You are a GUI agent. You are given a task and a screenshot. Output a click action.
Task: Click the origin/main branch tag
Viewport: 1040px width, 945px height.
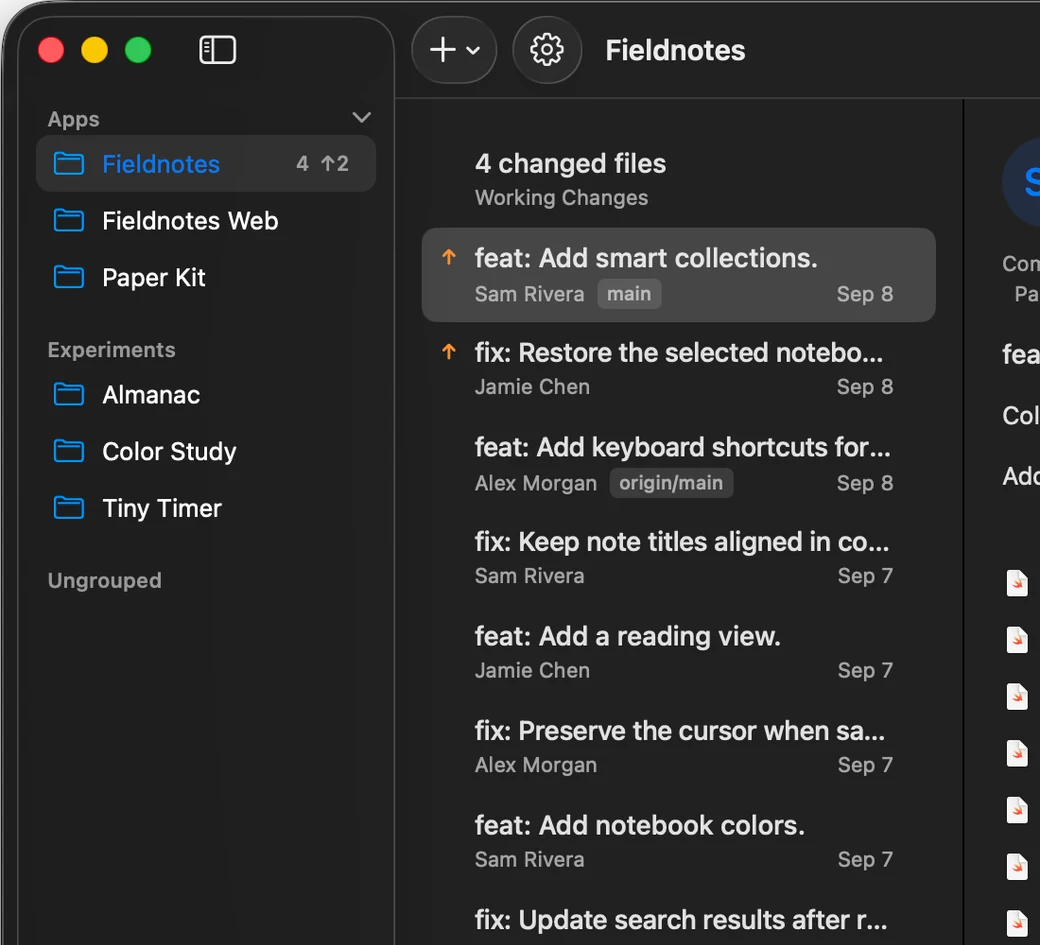[671, 483]
